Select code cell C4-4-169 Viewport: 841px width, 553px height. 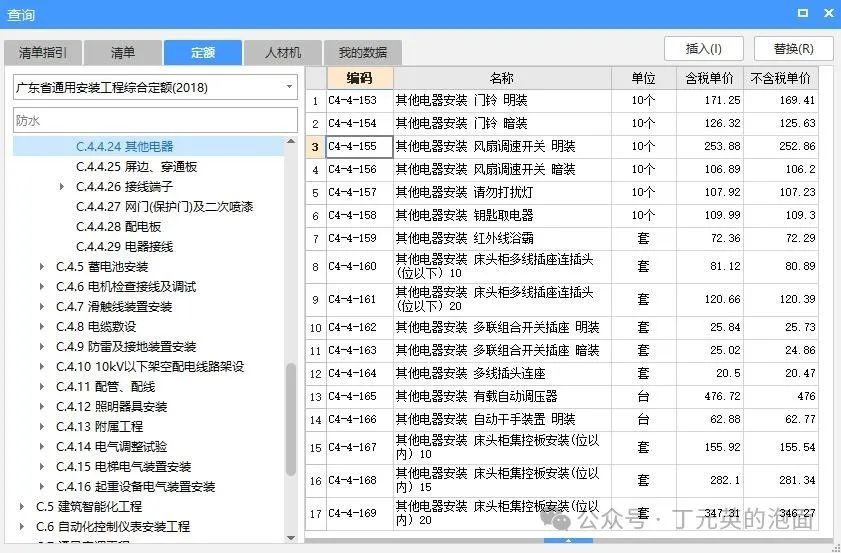pos(359,513)
